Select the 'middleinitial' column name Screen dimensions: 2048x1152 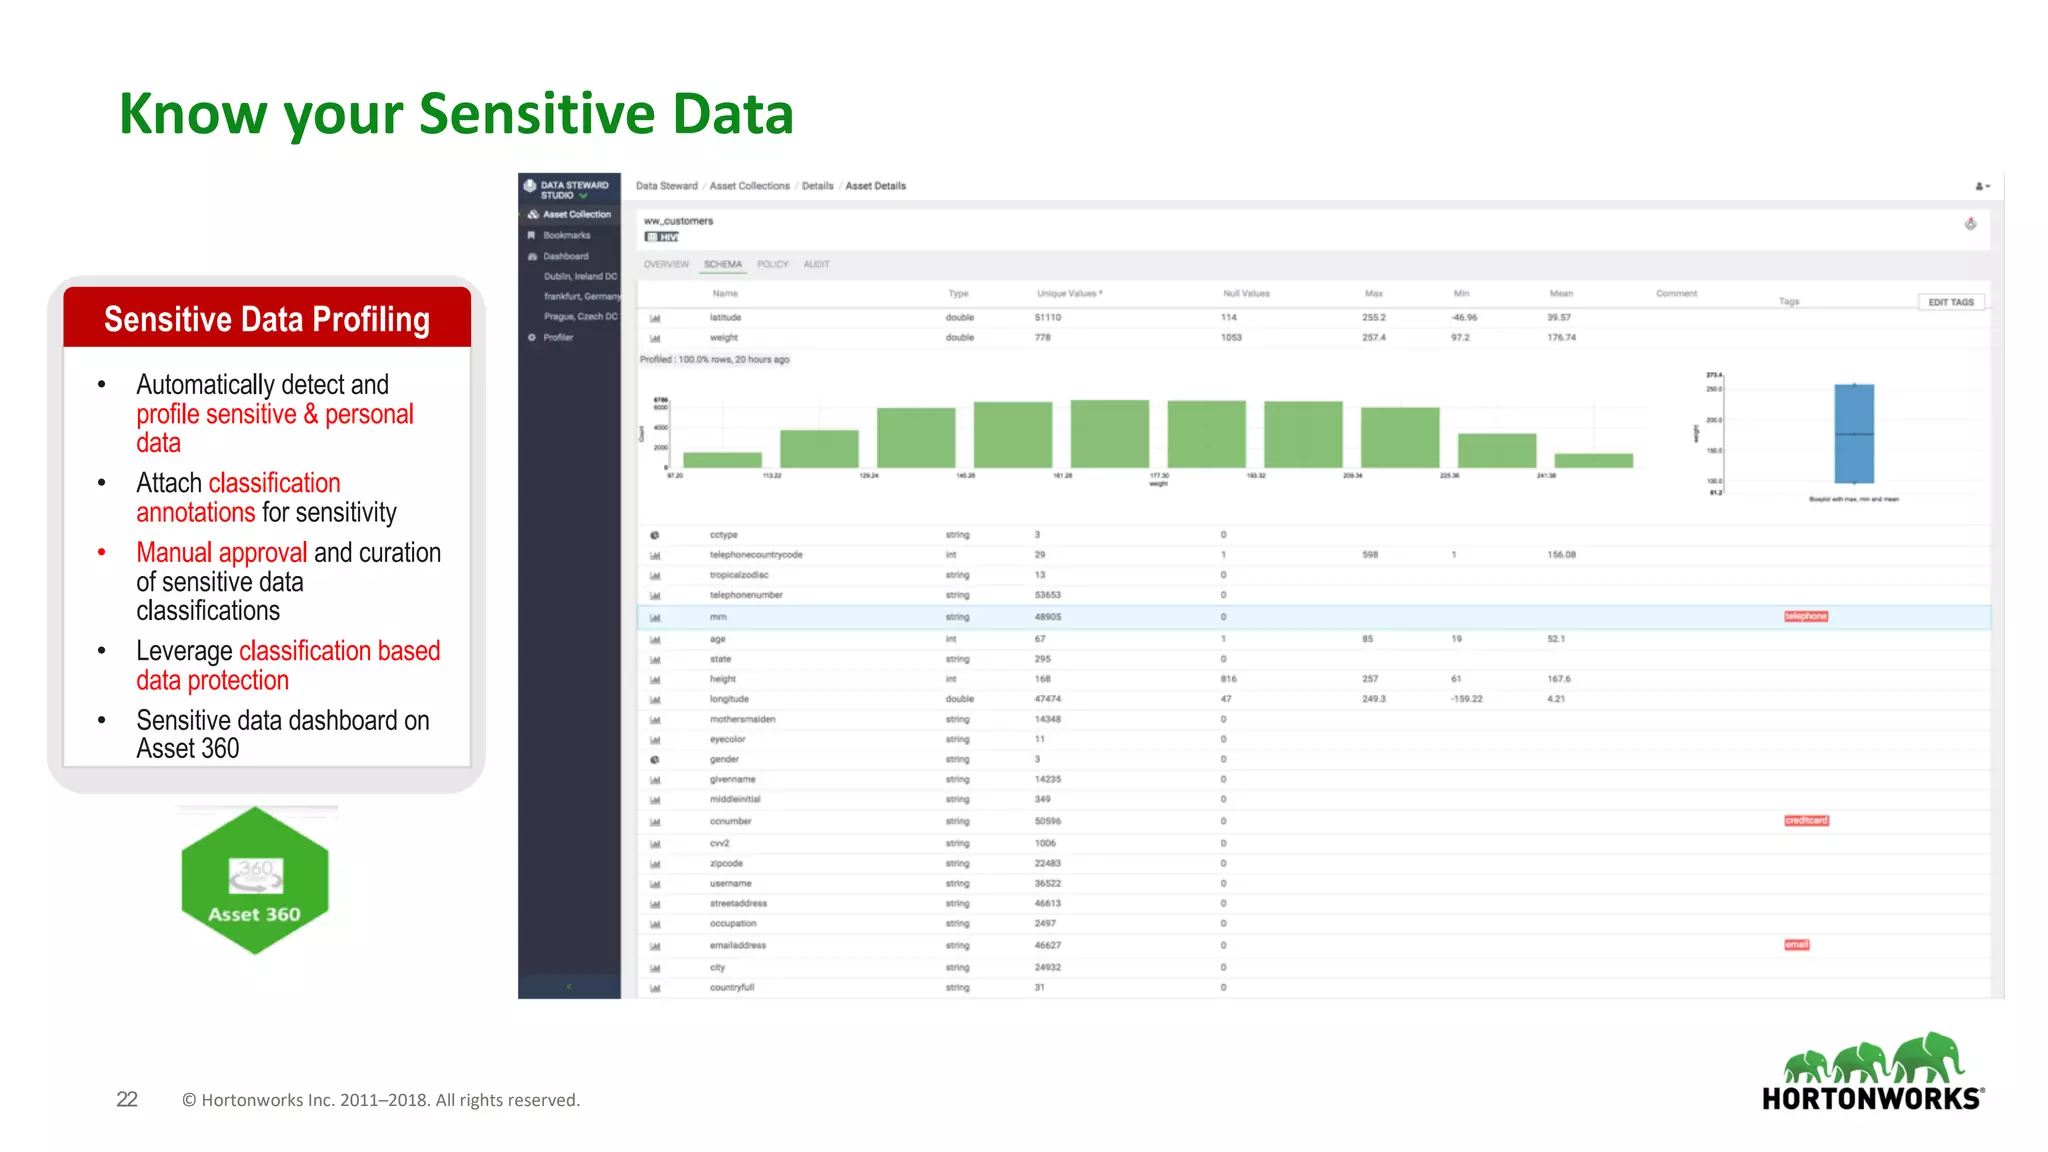735,799
